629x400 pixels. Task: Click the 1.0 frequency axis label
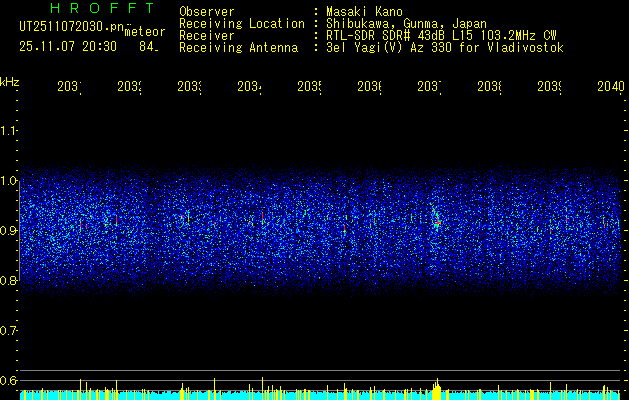(9, 181)
